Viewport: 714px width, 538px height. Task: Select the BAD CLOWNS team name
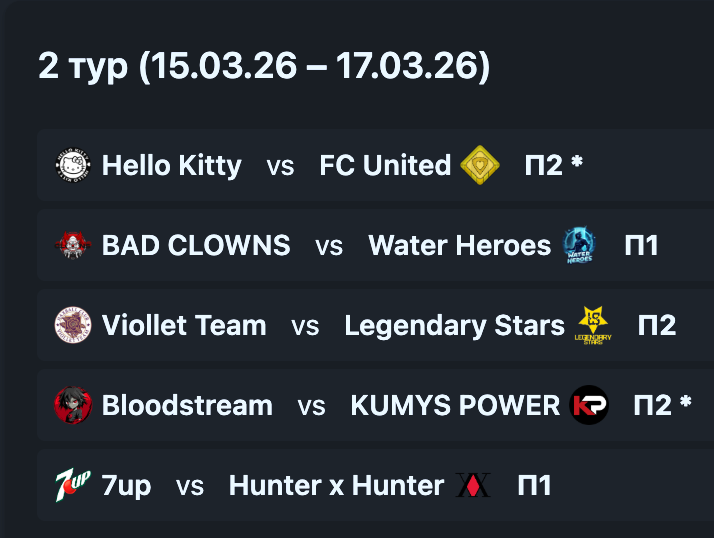point(196,245)
